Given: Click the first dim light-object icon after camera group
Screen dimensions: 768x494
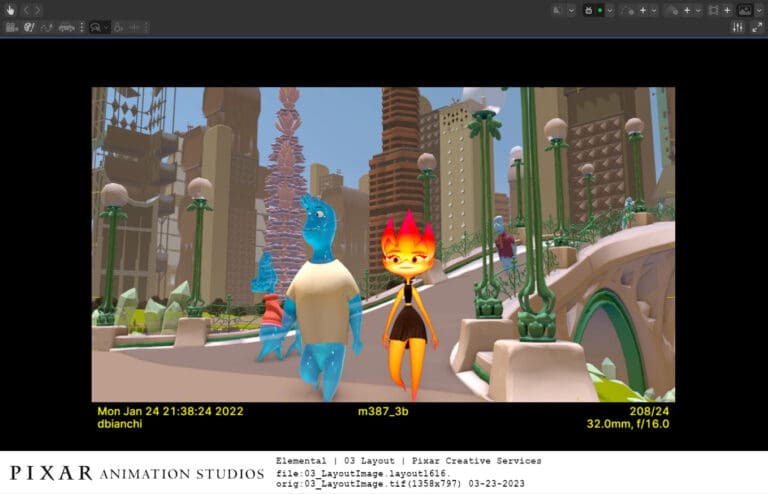Looking at the screenshot, I should pyautogui.click(x=627, y=11).
